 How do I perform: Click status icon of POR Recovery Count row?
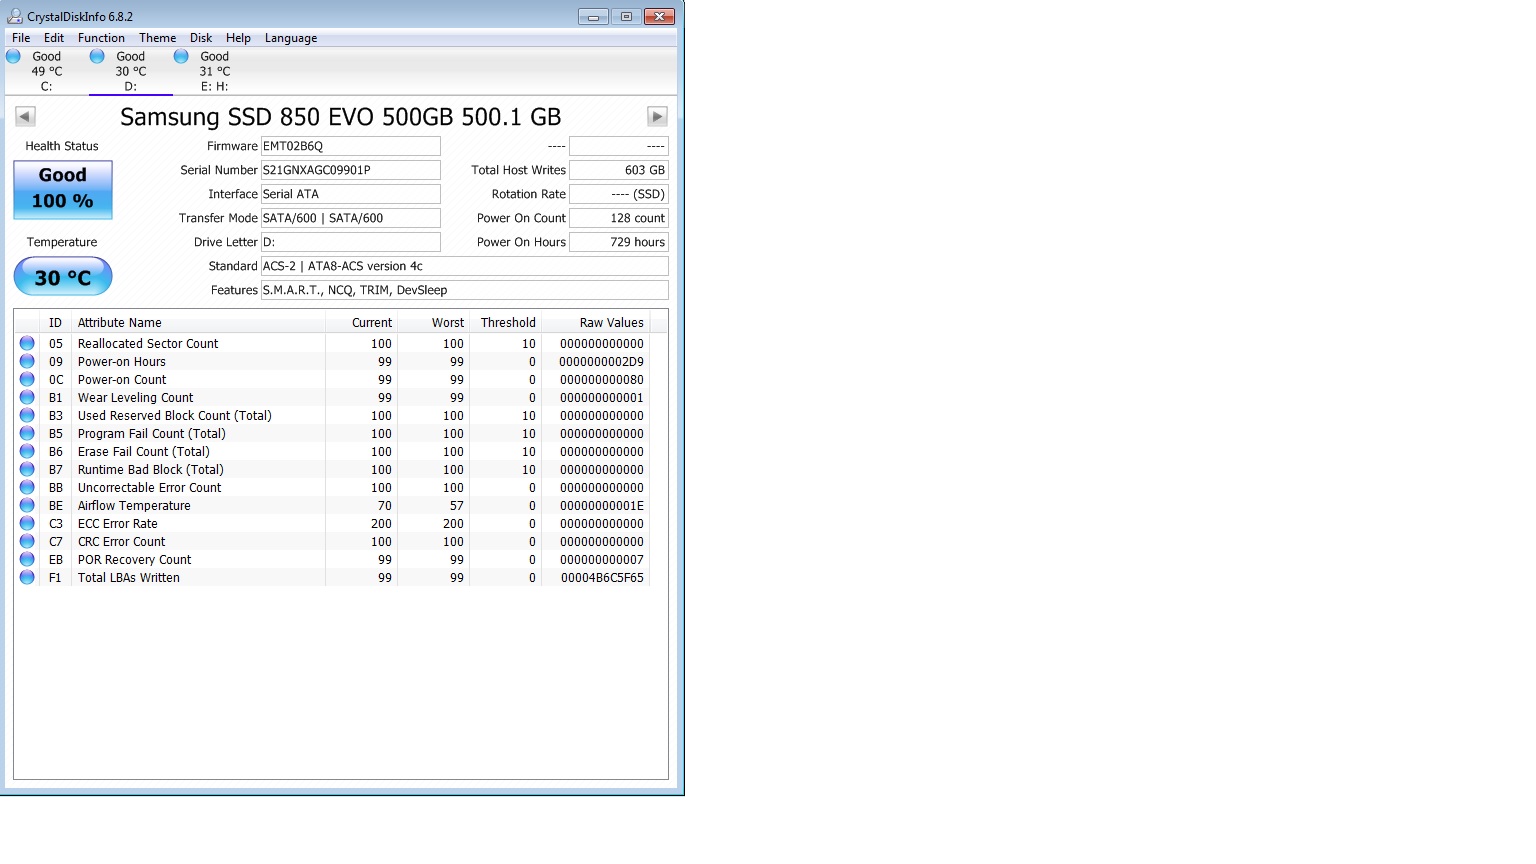(x=27, y=559)
